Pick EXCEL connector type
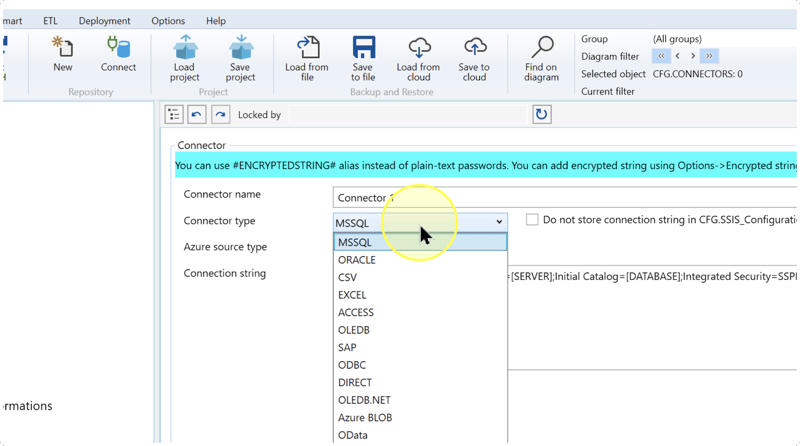 pos(420,295)
